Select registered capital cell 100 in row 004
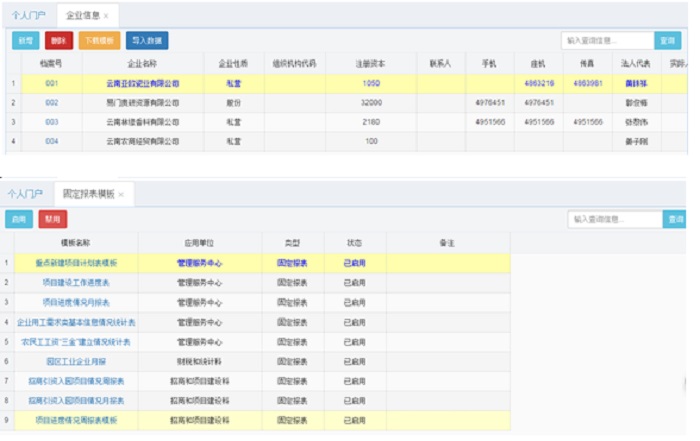 (x=371, y=141)
